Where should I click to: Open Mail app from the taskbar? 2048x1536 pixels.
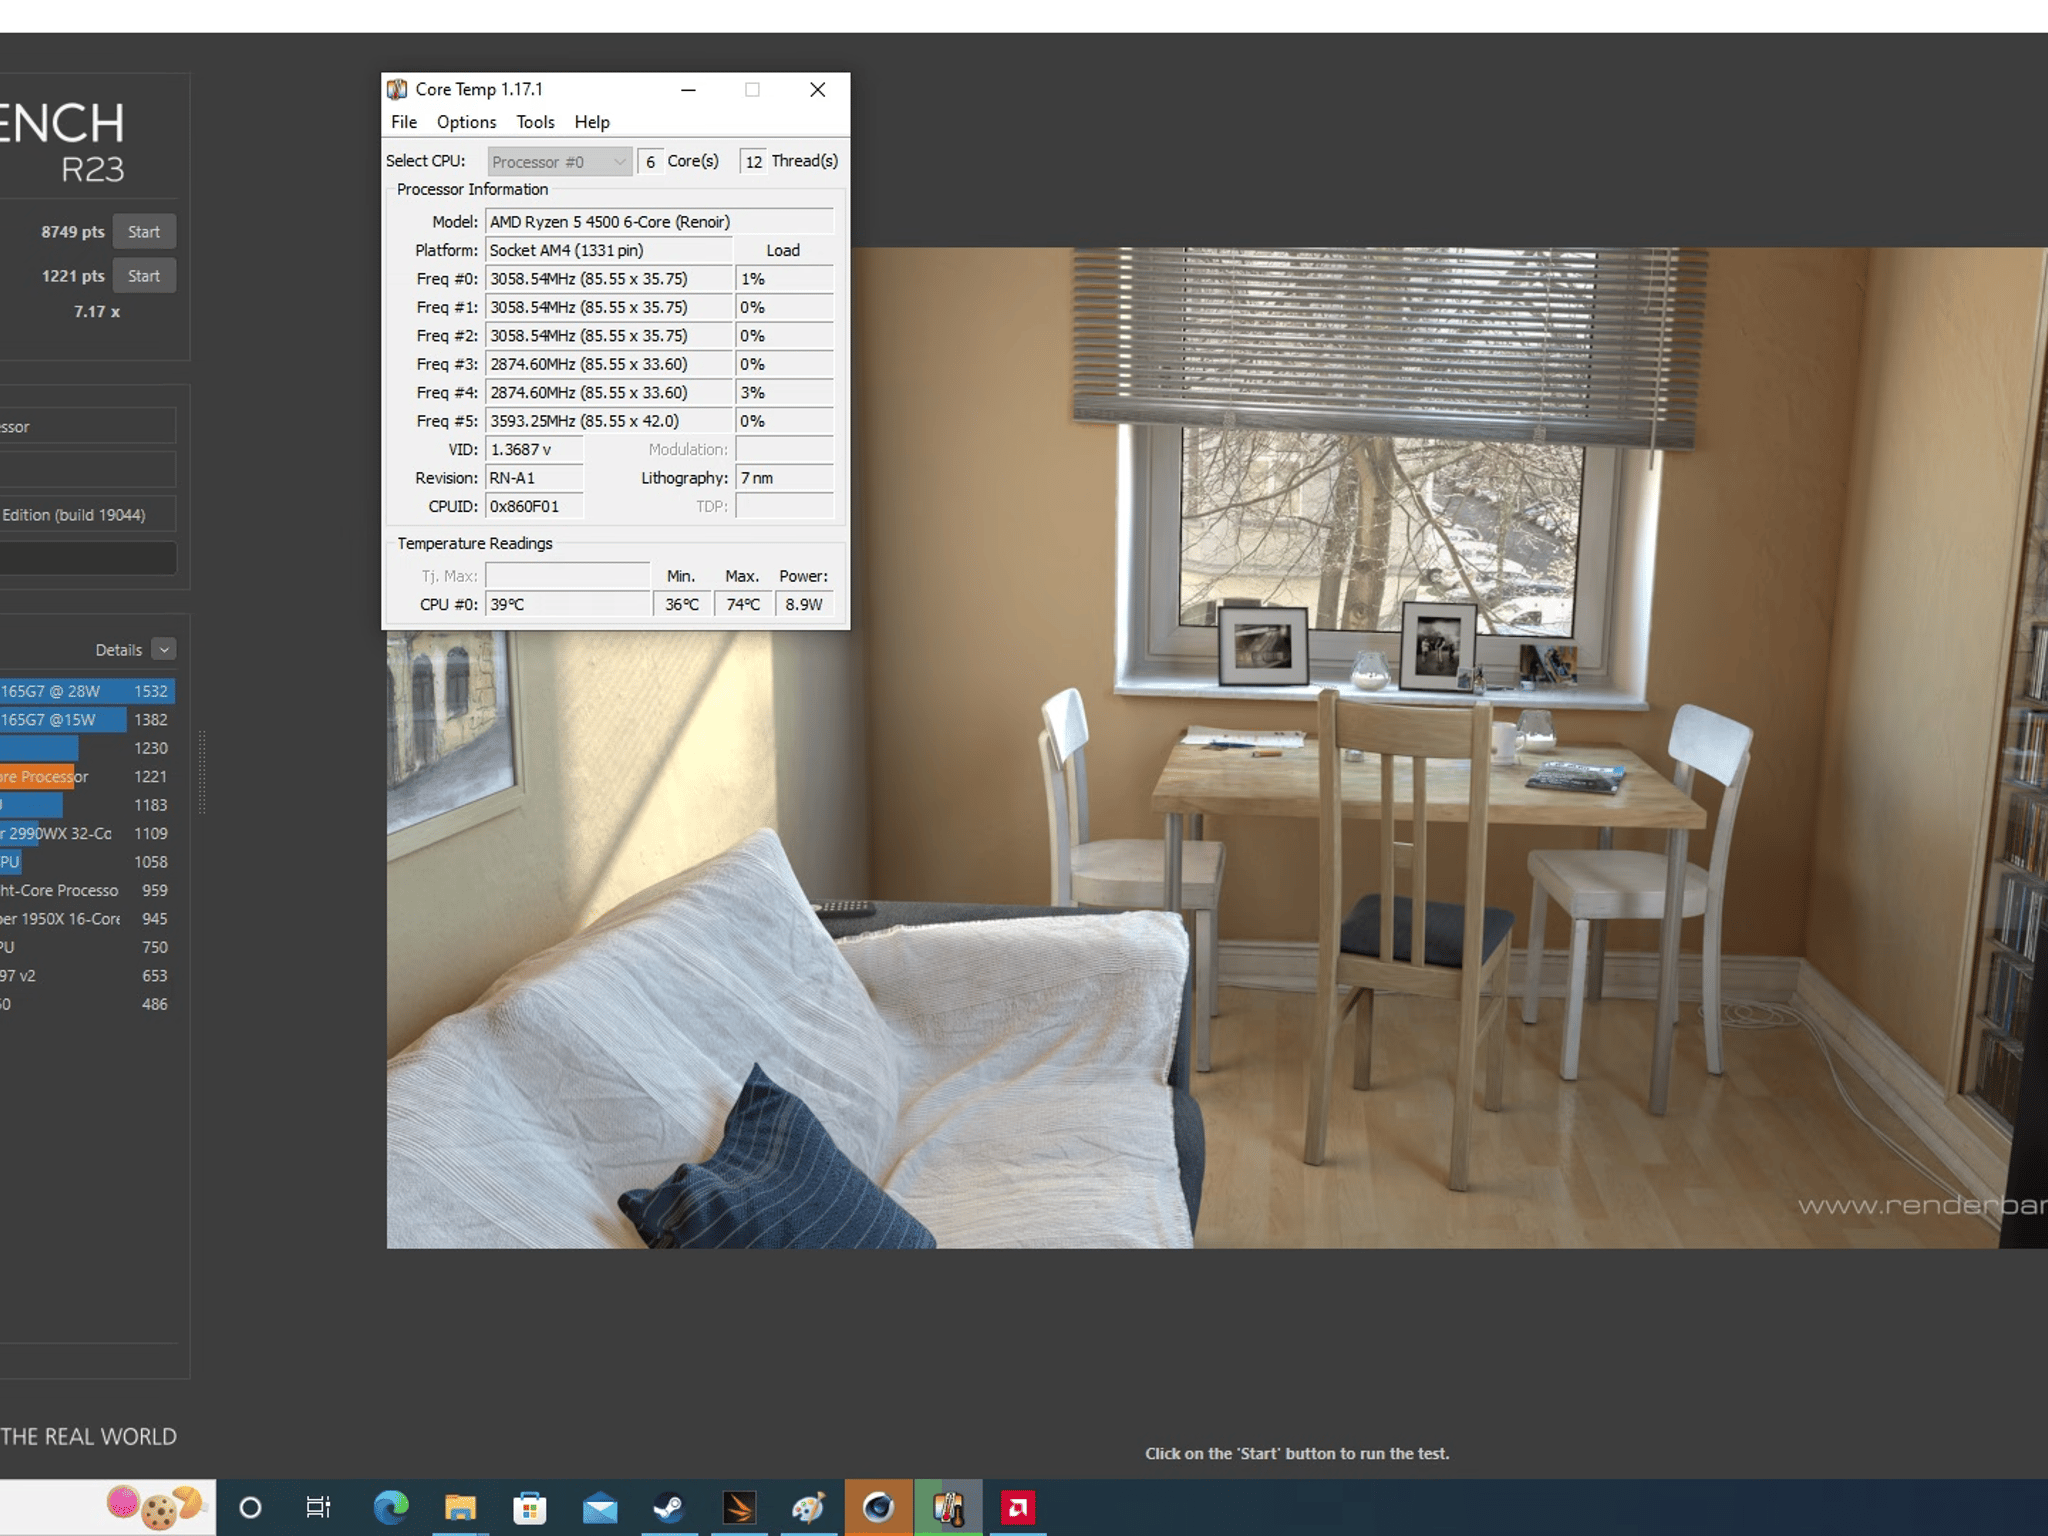(x=599, y=1507)
